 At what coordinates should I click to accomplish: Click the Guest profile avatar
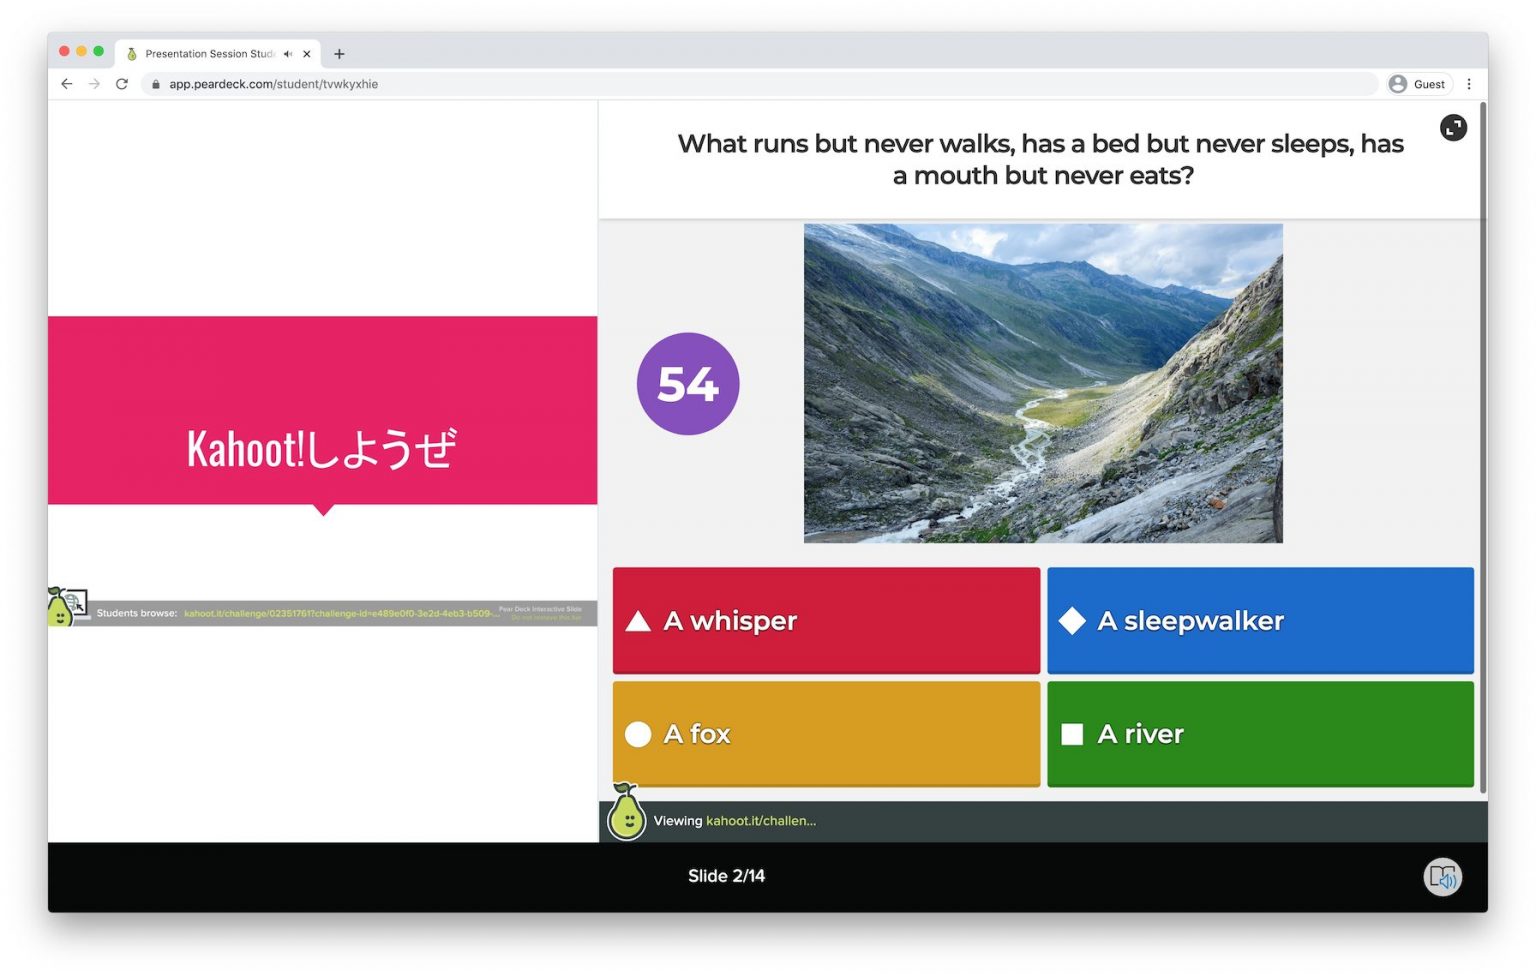pyautogui.click(x=1398, y=84)
